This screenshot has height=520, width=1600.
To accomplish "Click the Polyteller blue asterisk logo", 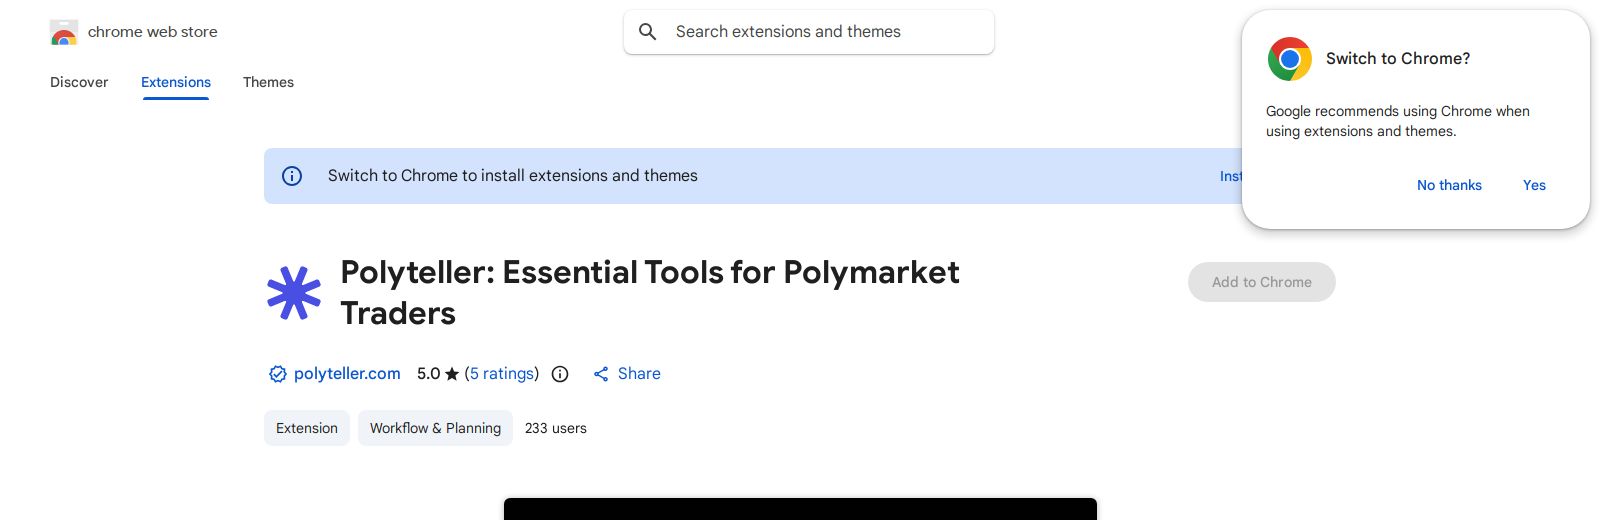I will click(x=294, y=293).
